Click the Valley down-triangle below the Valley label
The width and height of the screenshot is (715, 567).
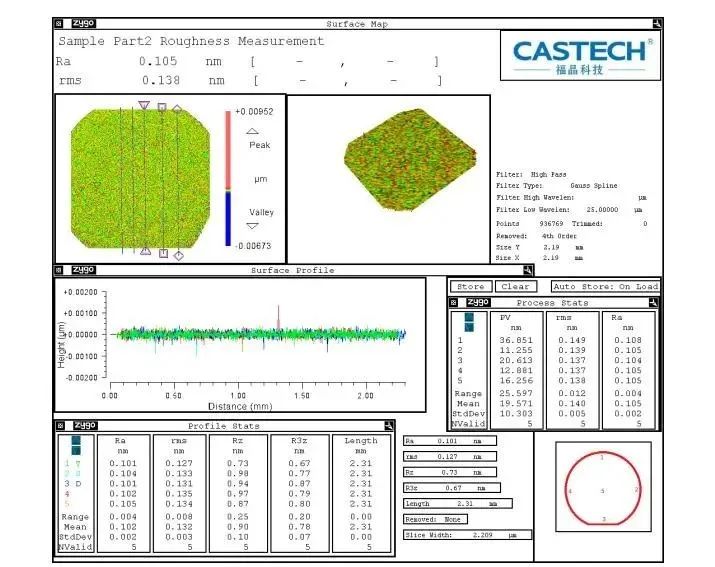pyautogui.click(x=252, y=226)
